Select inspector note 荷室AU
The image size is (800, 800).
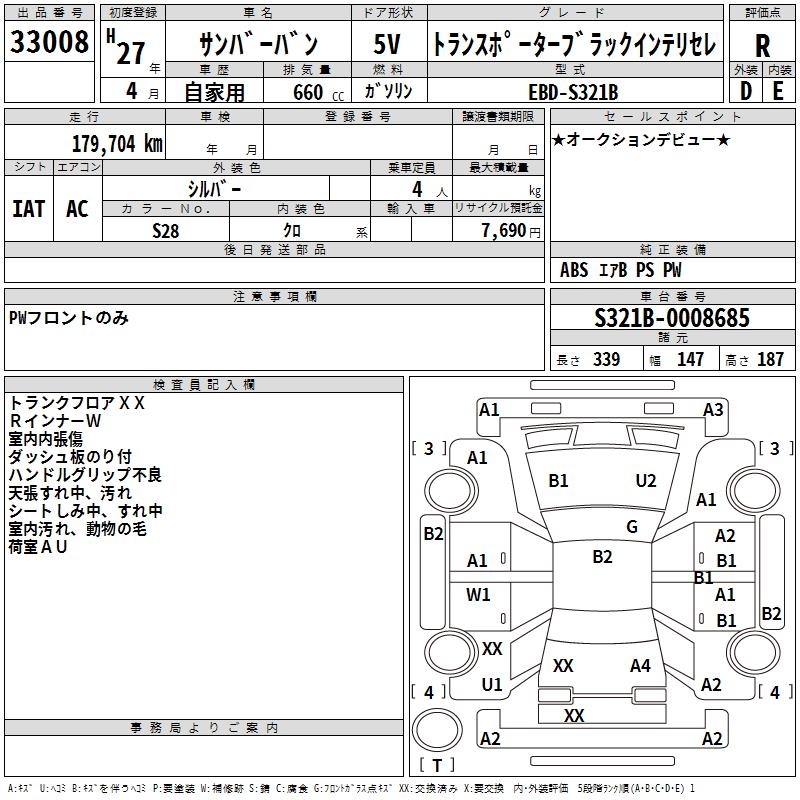tap(38, 547)
